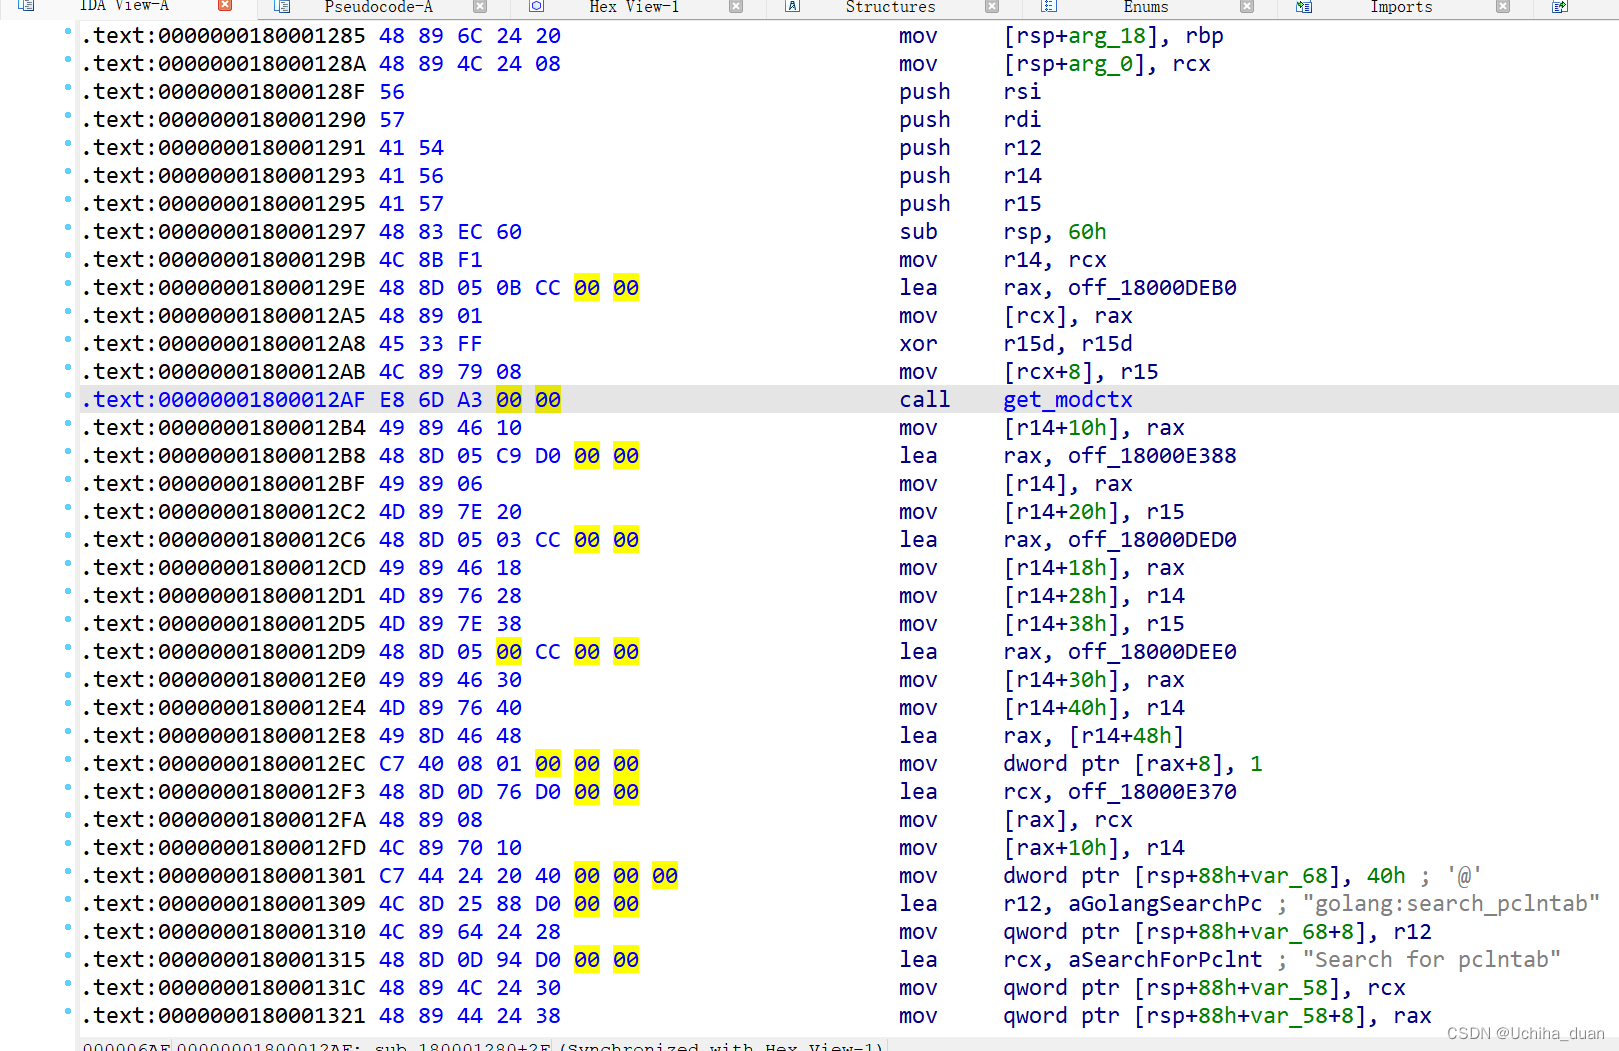The width and height of the screenshot is (1619, 1051).
Task: Switch to the Hex View-1 tab
Action: click(x=633, y=8)
